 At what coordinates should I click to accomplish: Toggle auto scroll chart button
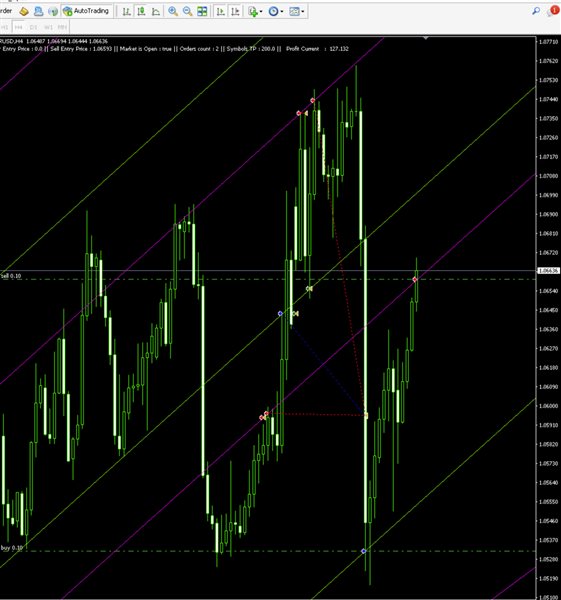[220, 11]
